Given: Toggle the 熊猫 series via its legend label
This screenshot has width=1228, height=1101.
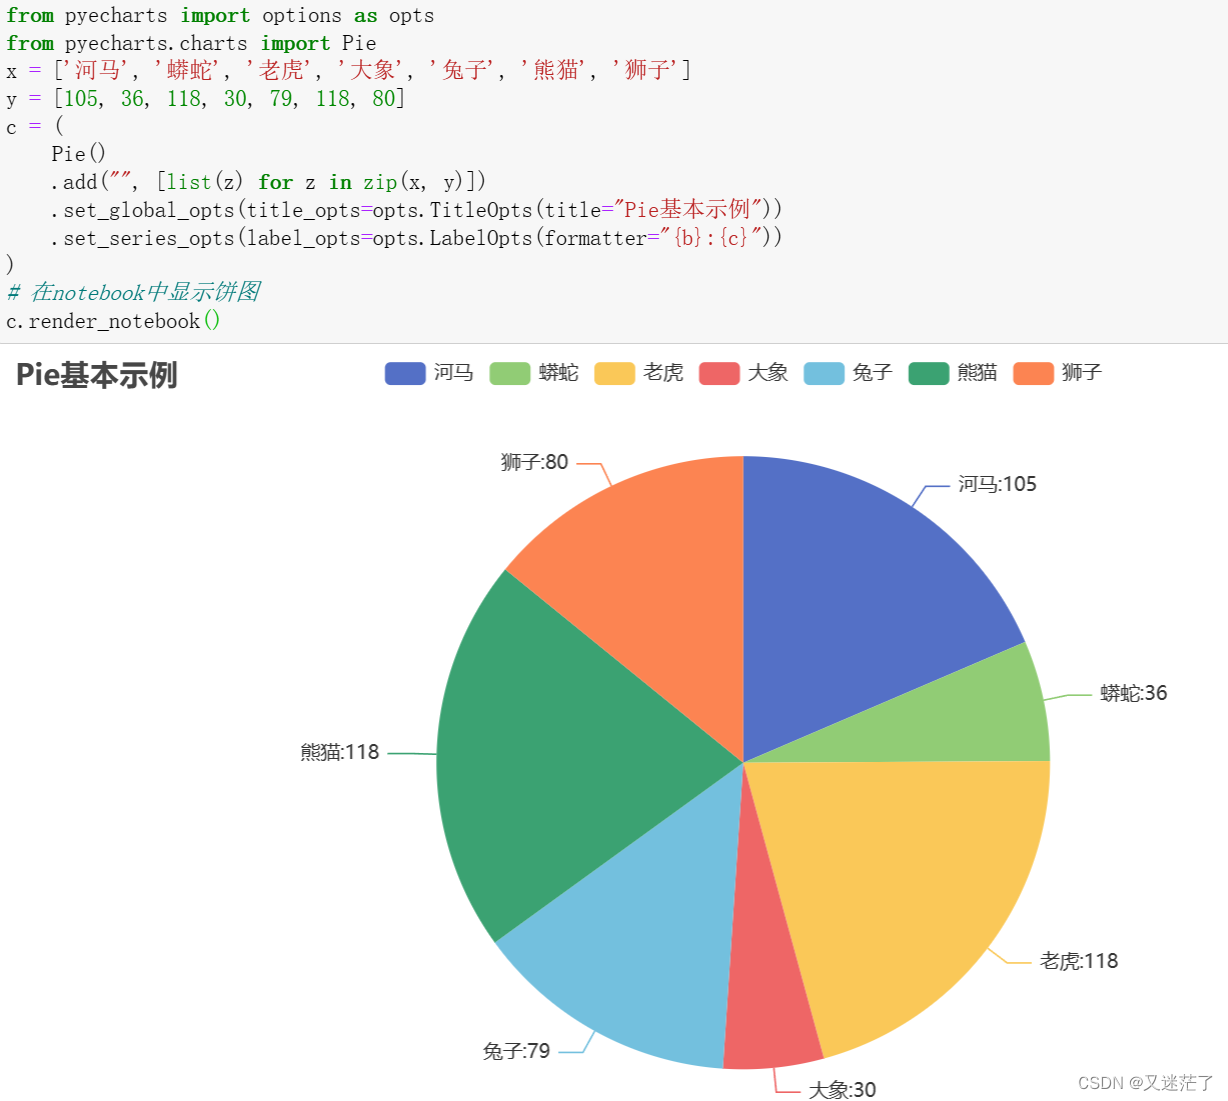Looking at the screenshot, I should [x=977, y=372].
